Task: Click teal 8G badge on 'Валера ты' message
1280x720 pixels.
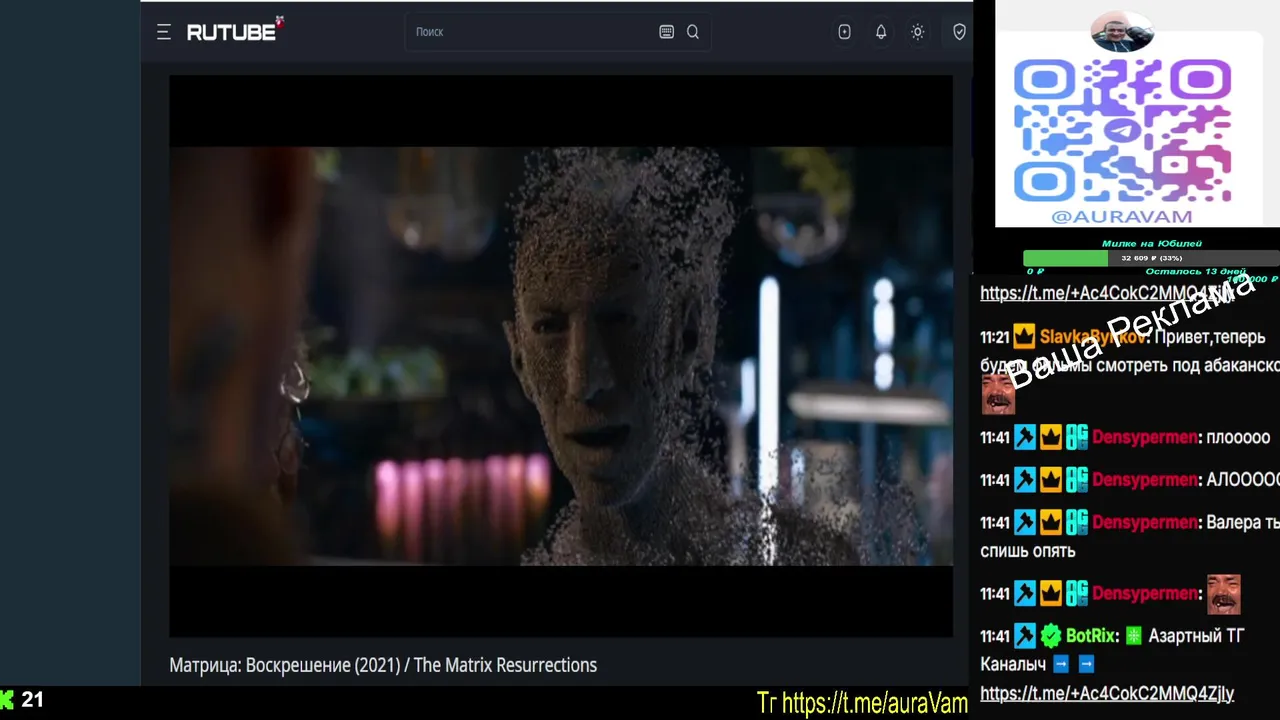Action: point(1077,522)
